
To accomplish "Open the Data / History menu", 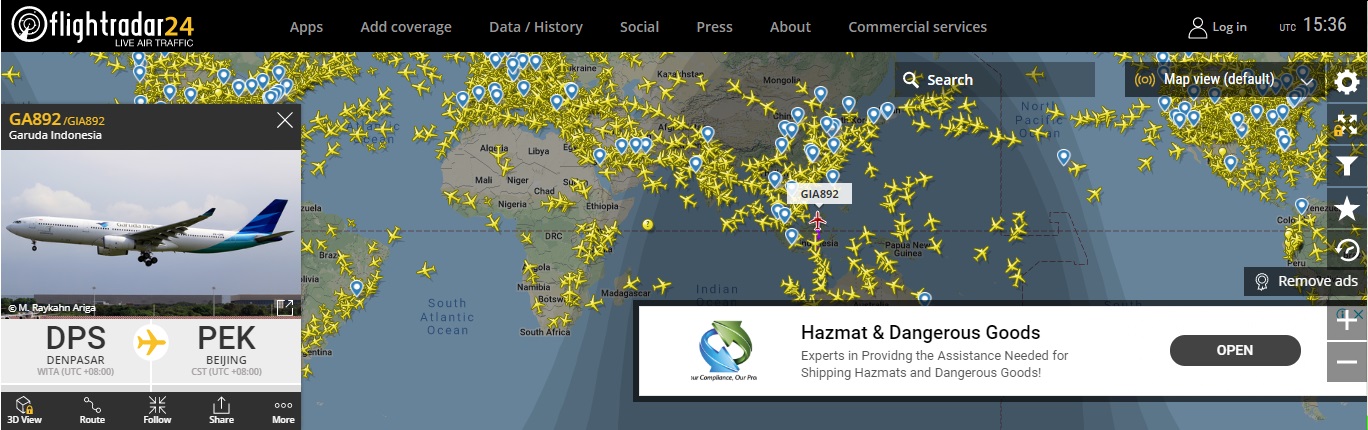I will pos(536,27).
